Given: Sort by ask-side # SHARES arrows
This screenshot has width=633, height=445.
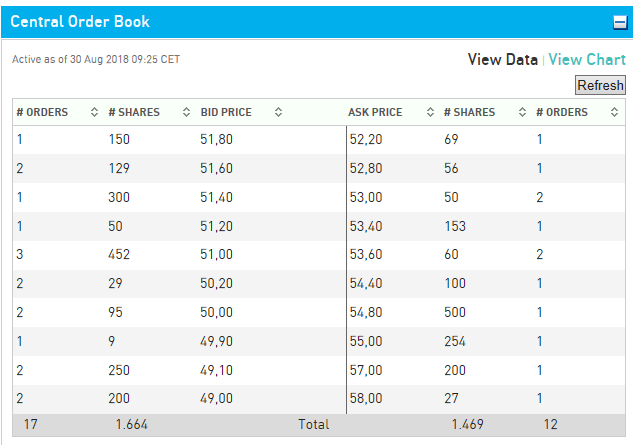Looking at the screenshot, I should [x=522, y=112].
